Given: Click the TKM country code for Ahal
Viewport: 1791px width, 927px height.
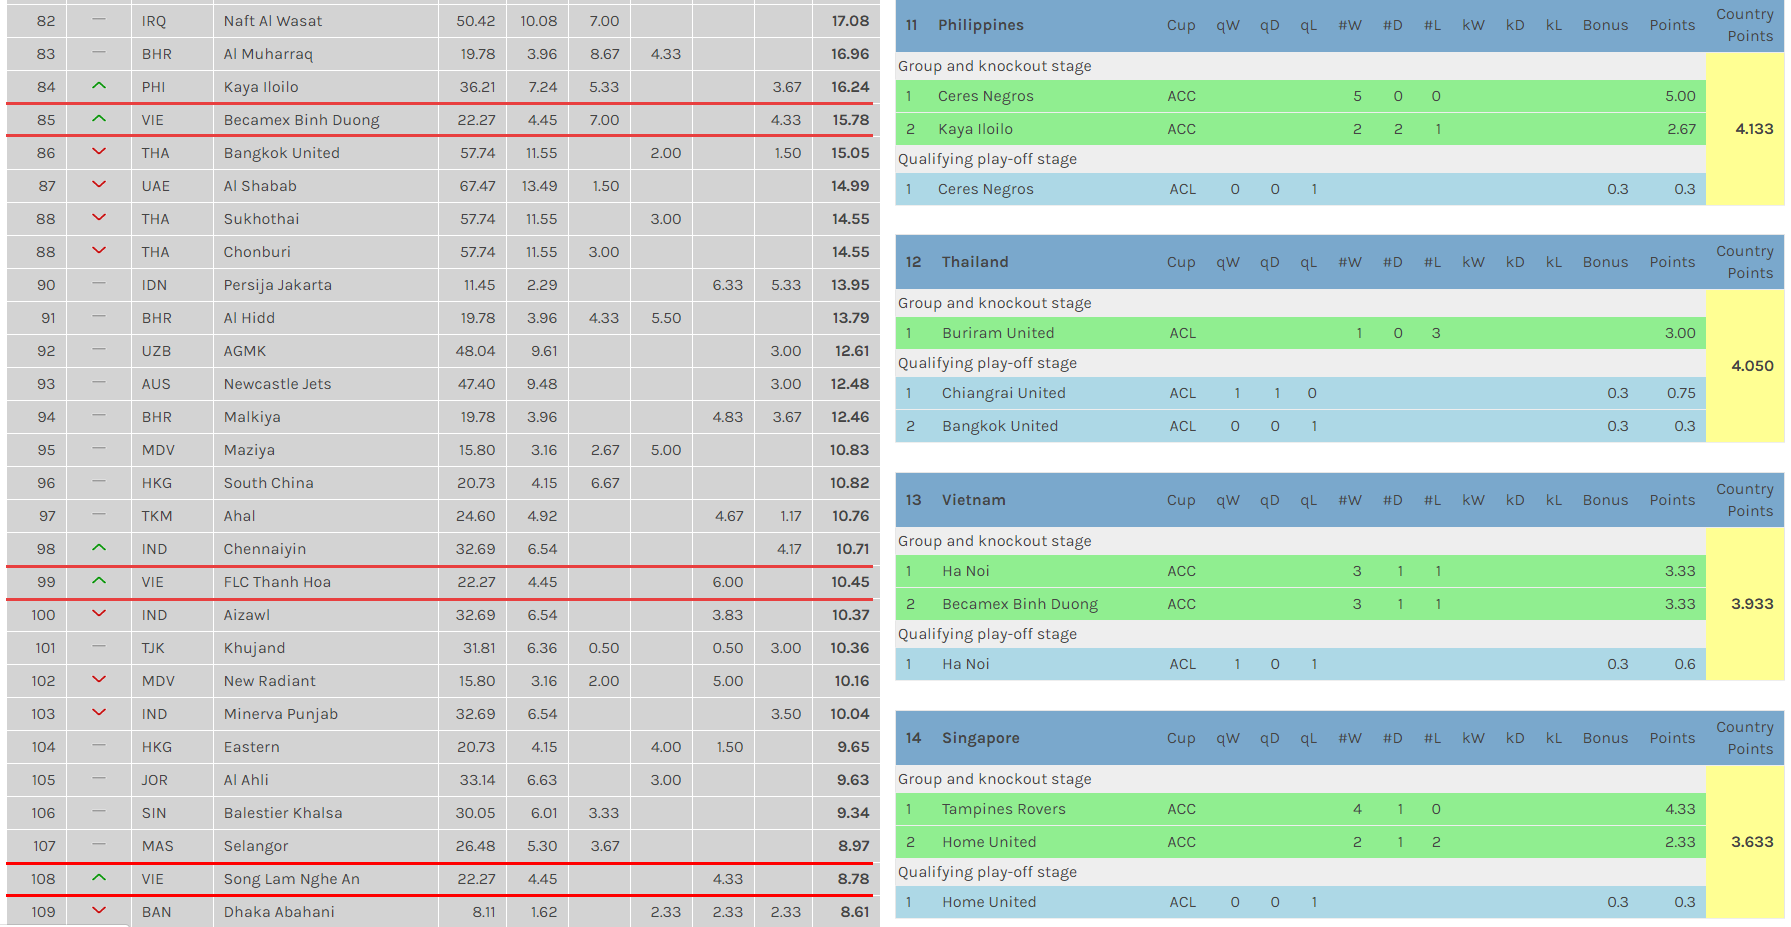Looking at the screenshot, I should pyautogui.click(x=157, y=516).
